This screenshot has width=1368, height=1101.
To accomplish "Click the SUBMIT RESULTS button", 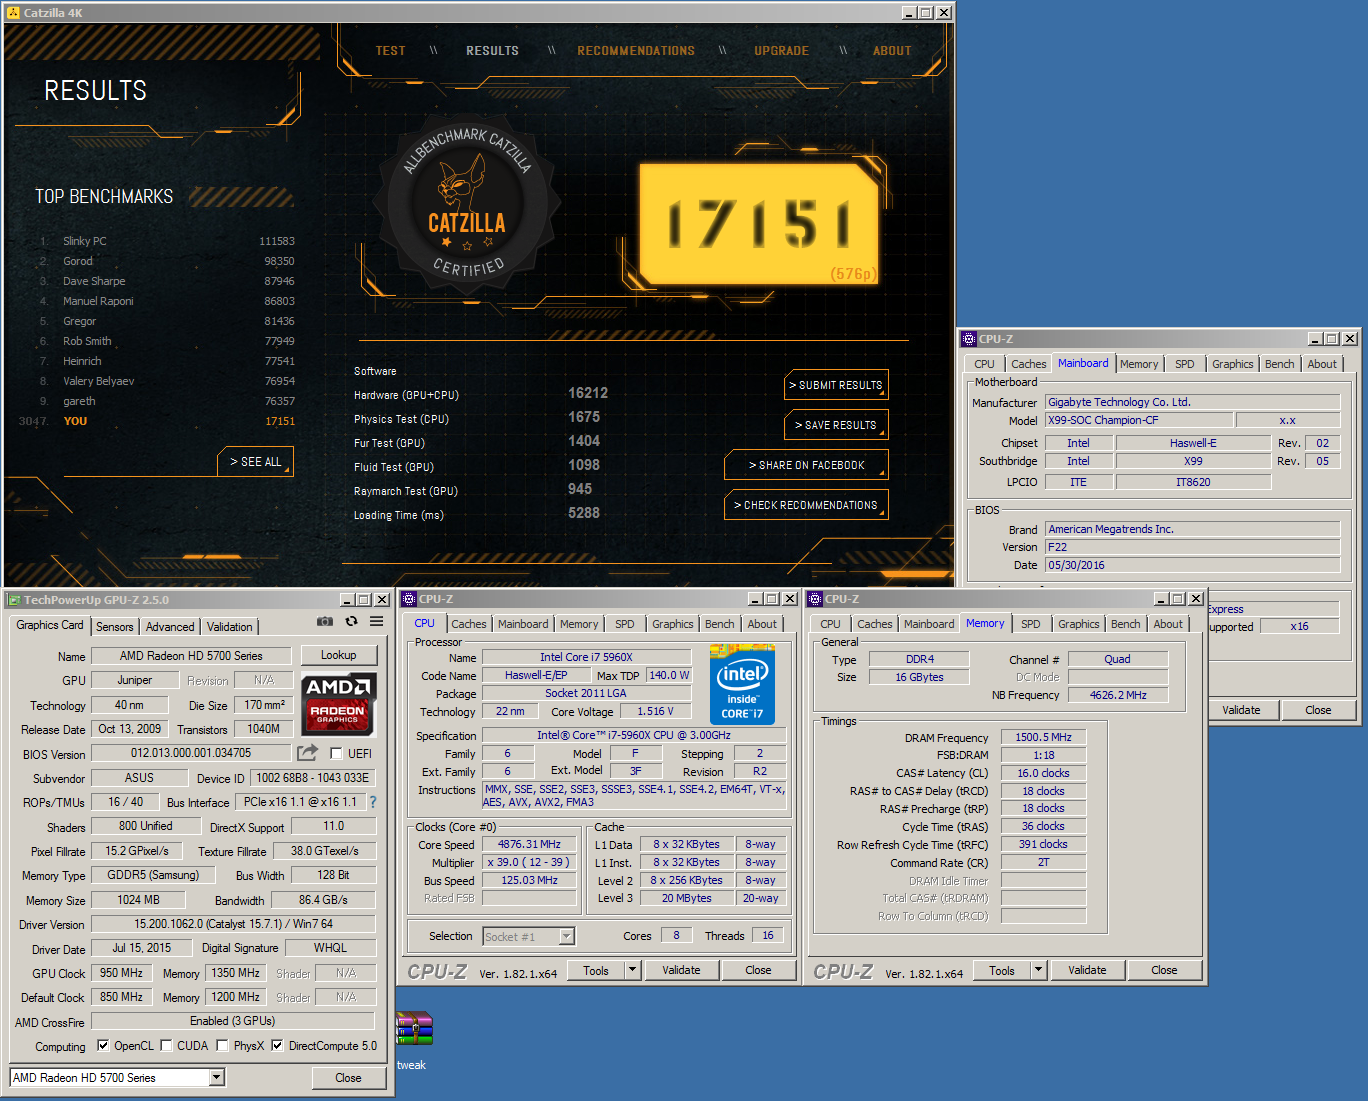I will click(837, 385).
